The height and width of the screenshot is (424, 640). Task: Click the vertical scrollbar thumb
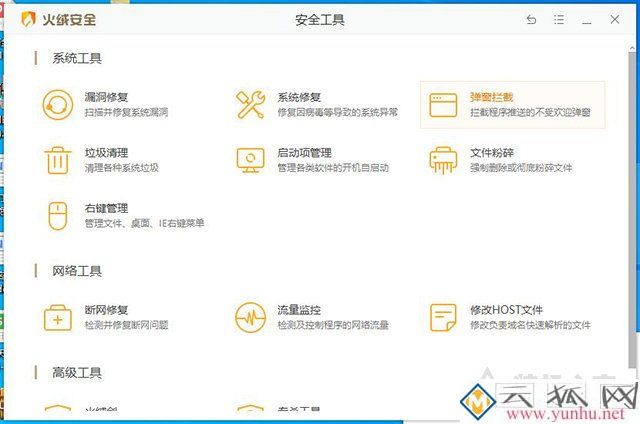pyautogui.click(x=632, y=210)
